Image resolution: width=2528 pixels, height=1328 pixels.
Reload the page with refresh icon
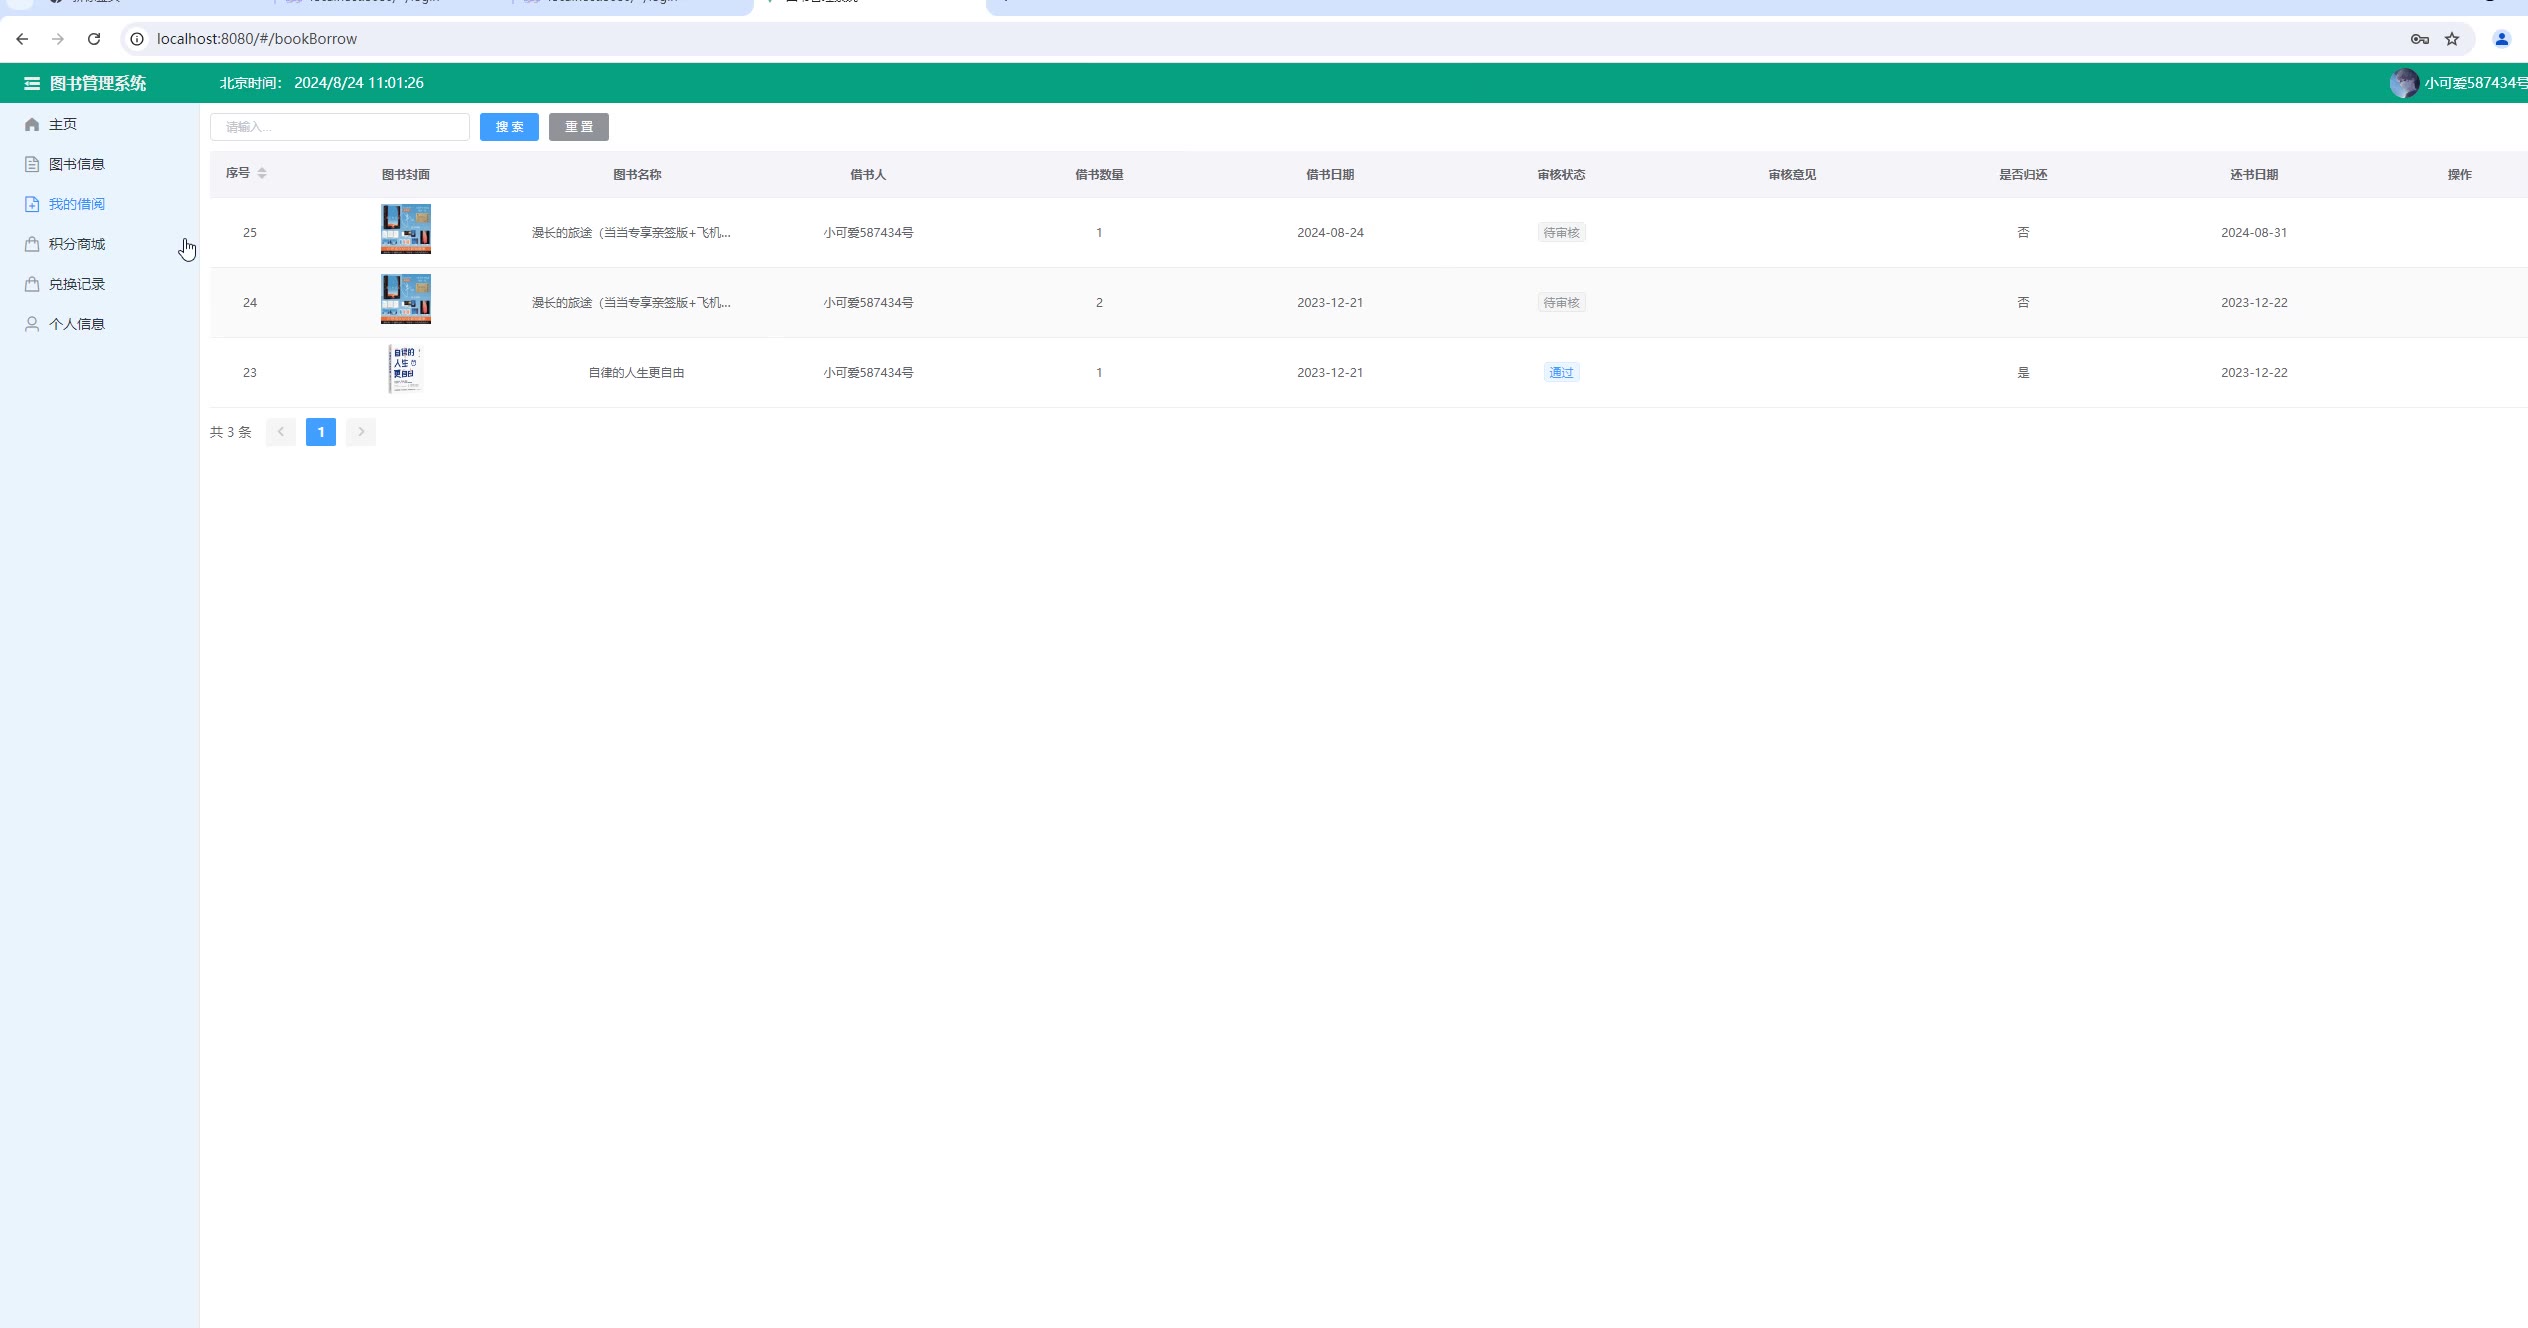[94, 39]
